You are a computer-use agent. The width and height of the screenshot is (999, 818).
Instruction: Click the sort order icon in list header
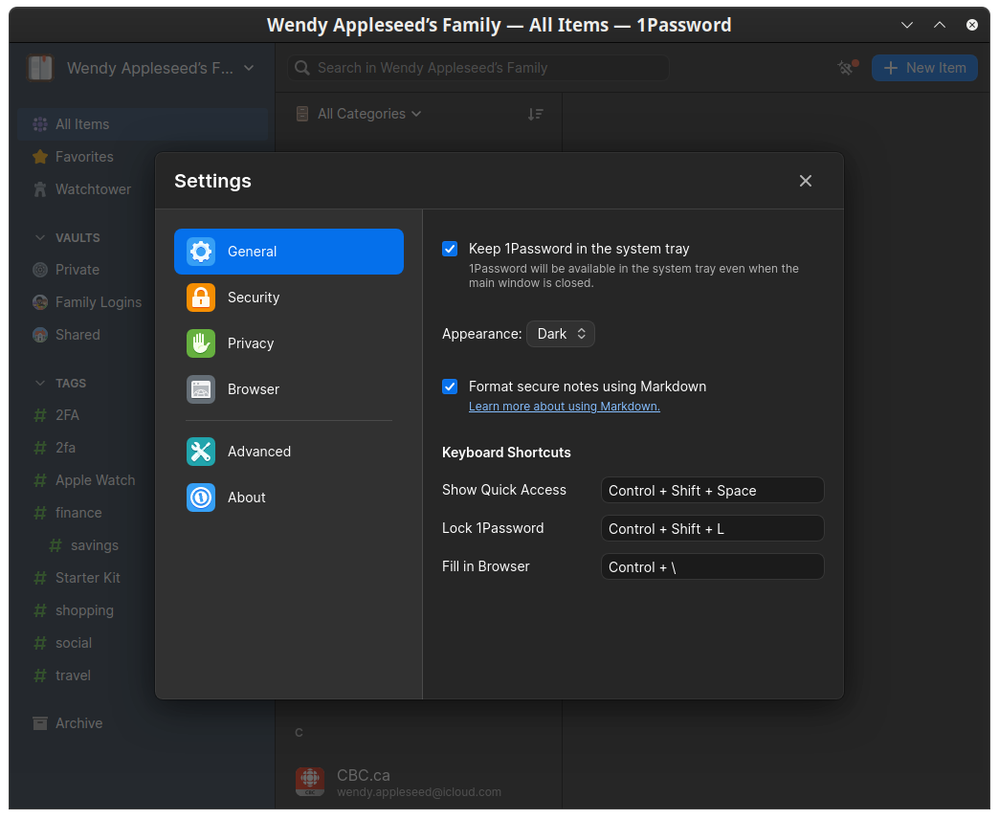coord(536,114)
